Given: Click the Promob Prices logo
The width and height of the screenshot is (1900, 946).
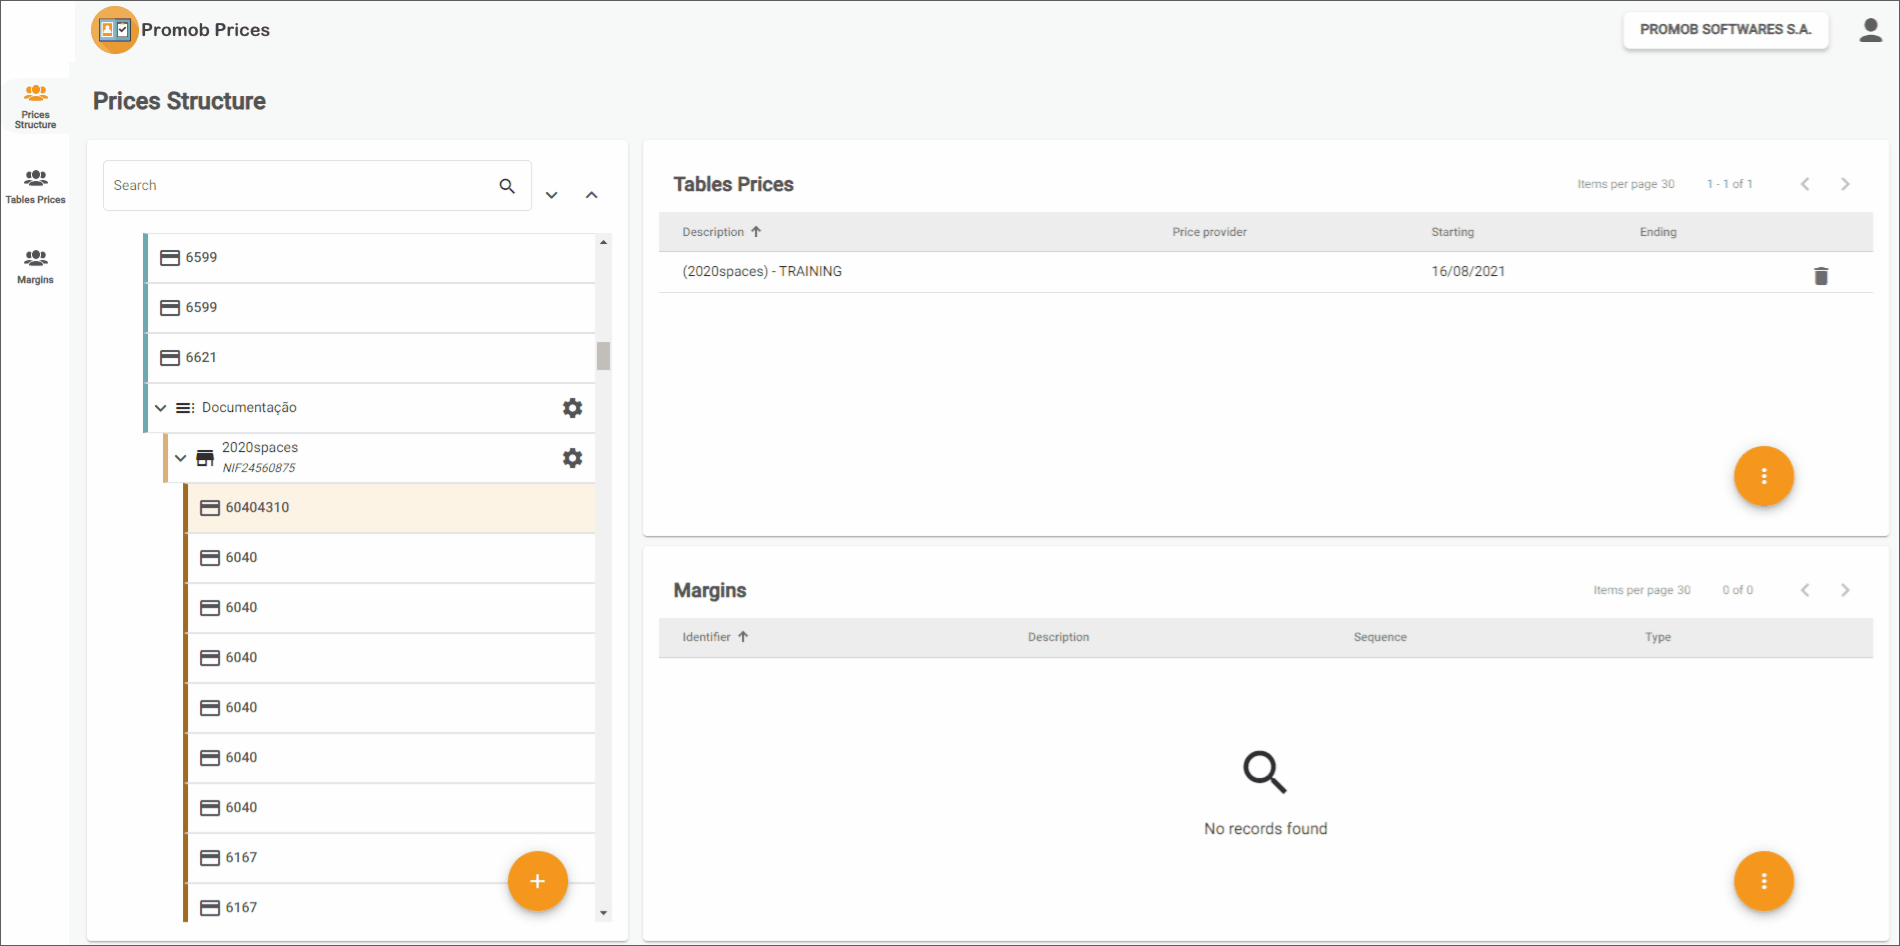Looking at the screenshot, I should coord(115,30).
